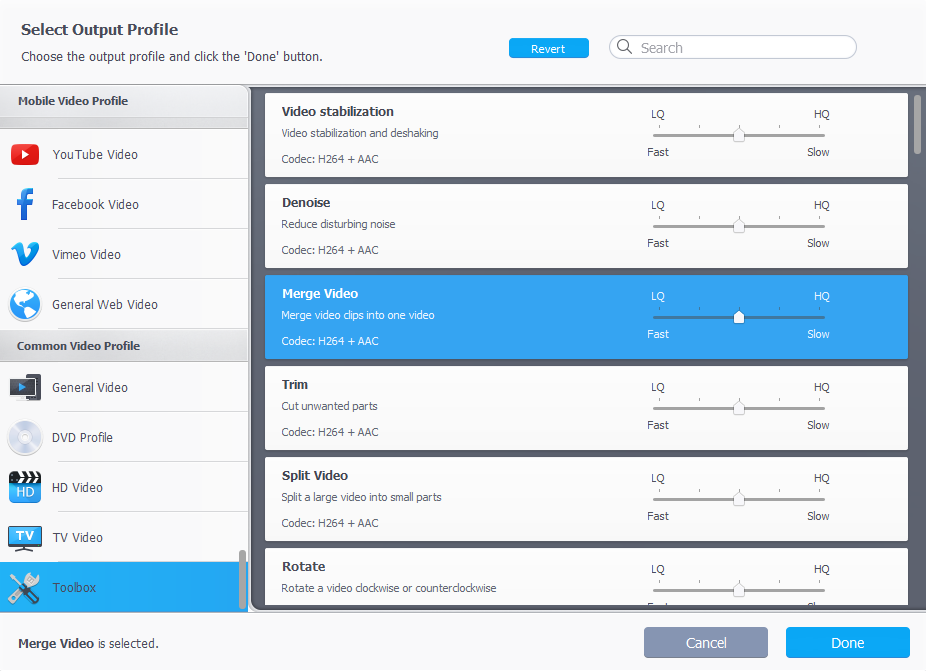Click the TV screen icon
The height and width of the screenshot is (671, 926).
pyautogui.click(x=25, y=538)
